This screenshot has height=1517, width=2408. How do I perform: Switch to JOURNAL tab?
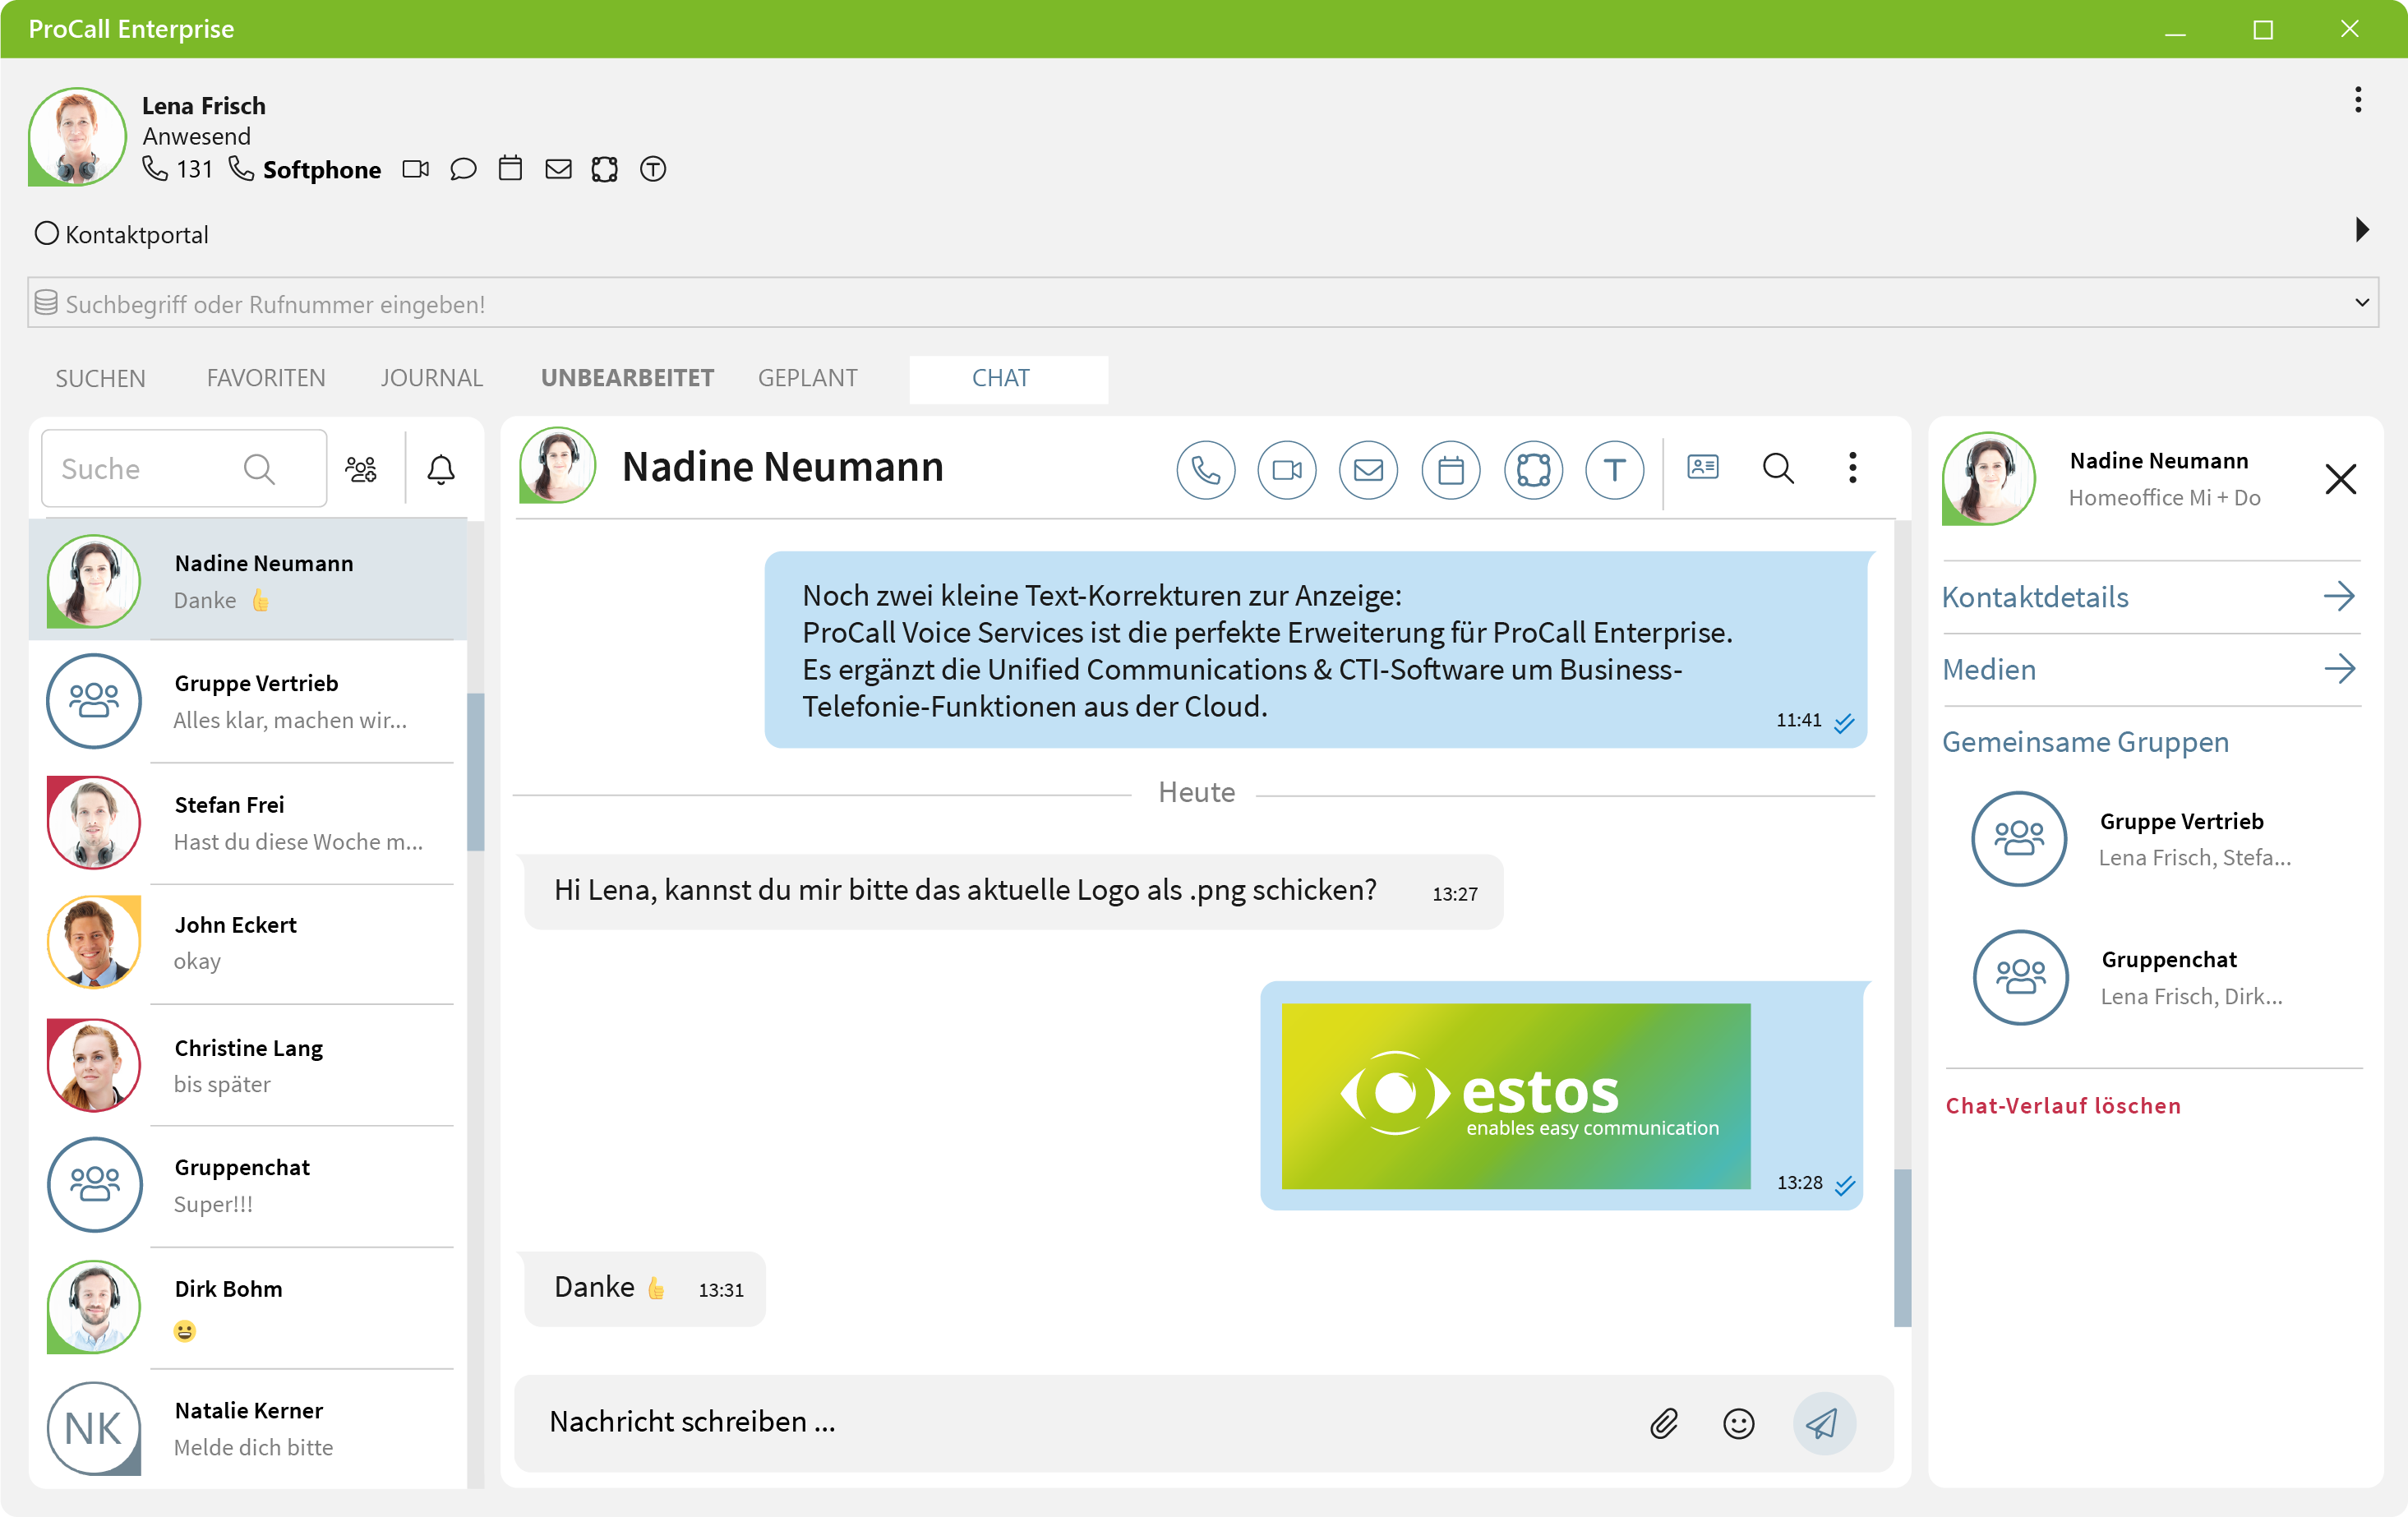click(431, 378)
